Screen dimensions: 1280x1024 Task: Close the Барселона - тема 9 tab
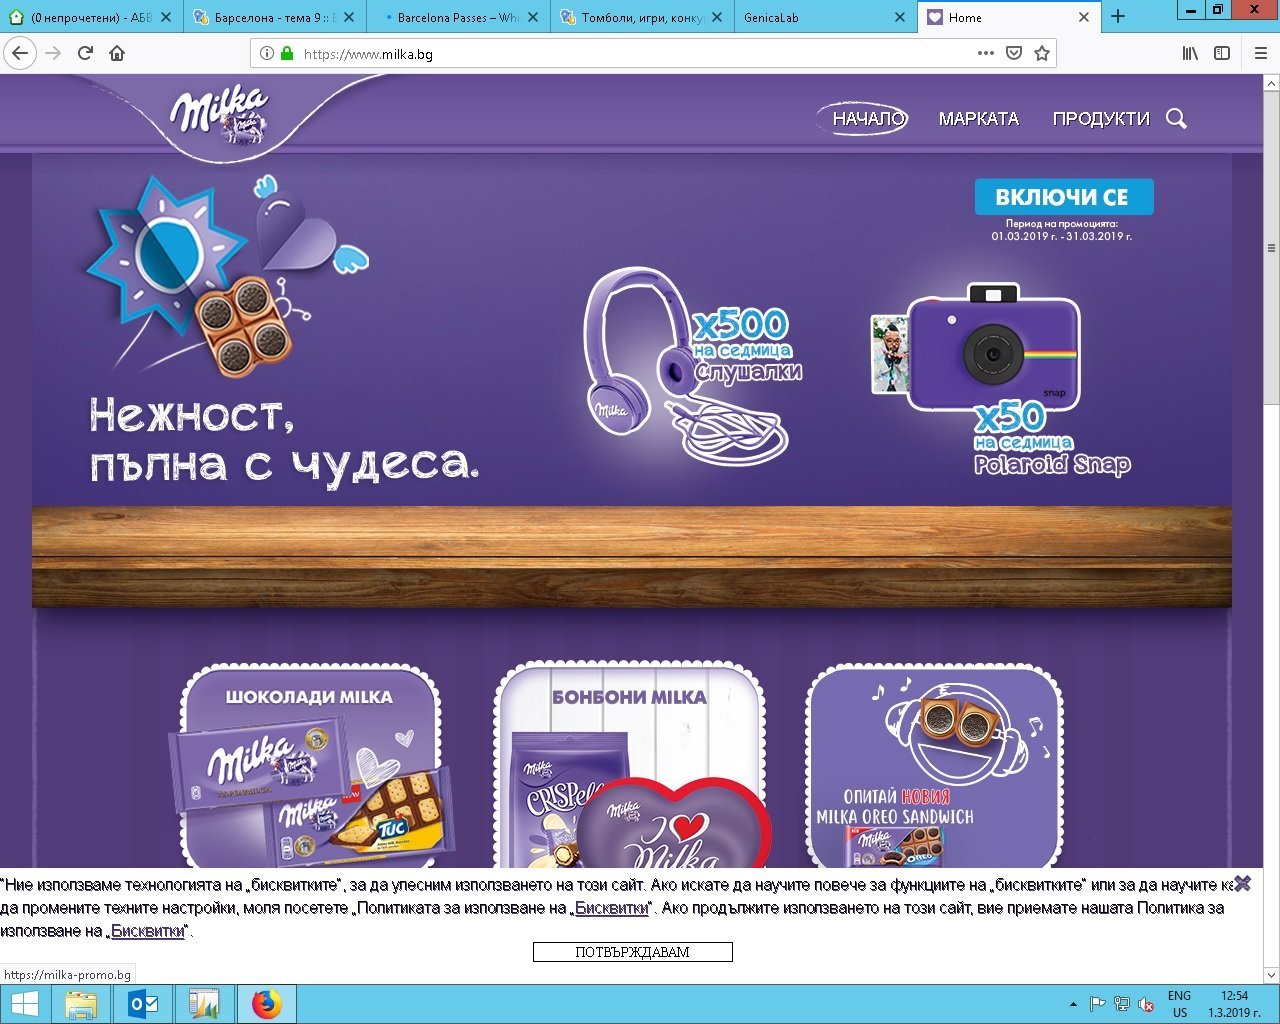pyautogui.click(x=349, y=17)
